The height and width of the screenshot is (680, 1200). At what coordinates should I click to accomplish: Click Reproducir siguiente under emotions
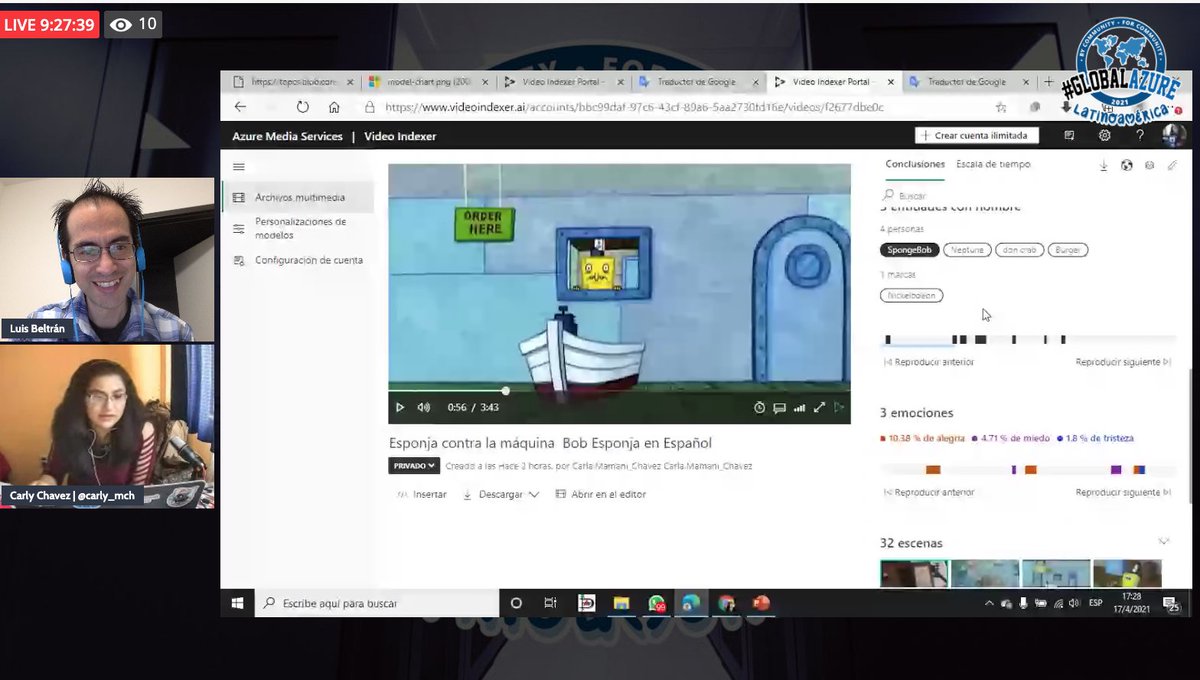click(1123, 492)
